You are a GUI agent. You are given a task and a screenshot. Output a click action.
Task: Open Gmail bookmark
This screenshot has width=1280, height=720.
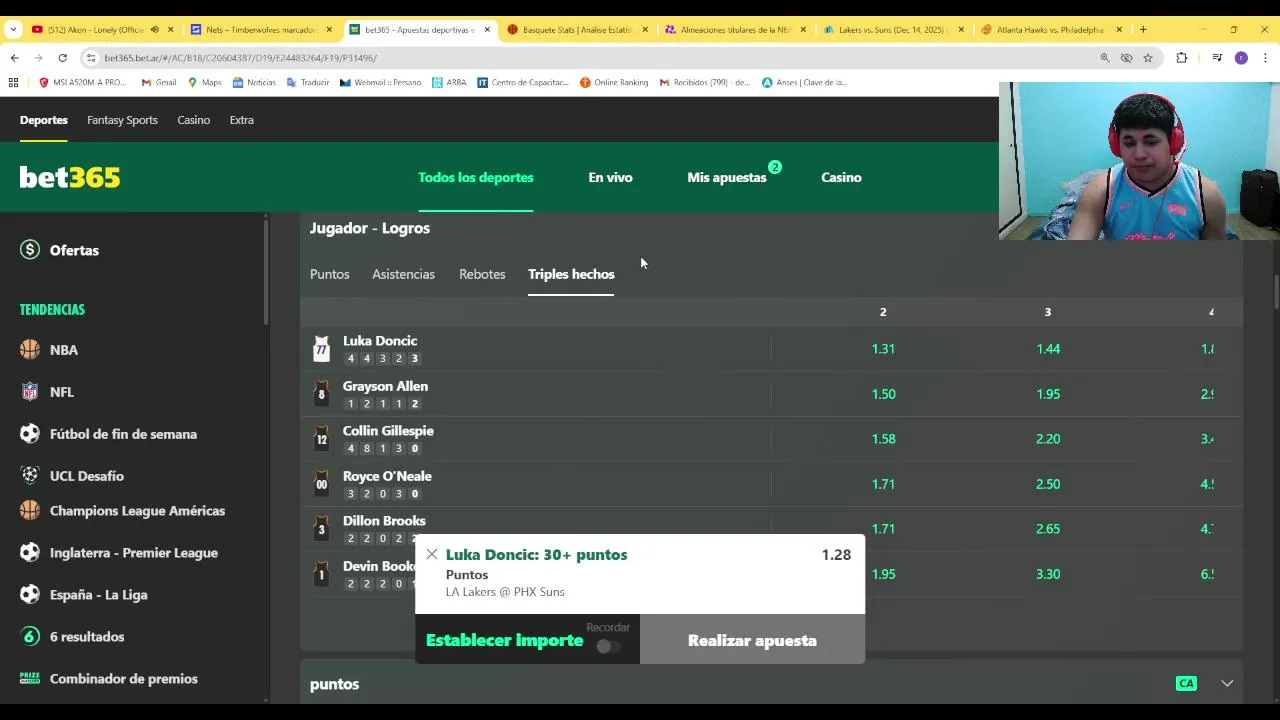(159, 82)
